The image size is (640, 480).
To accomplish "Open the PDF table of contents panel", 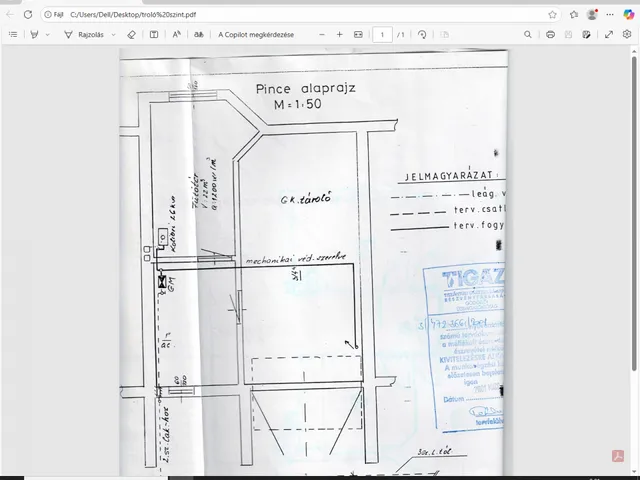I will [x=13, y=34].
